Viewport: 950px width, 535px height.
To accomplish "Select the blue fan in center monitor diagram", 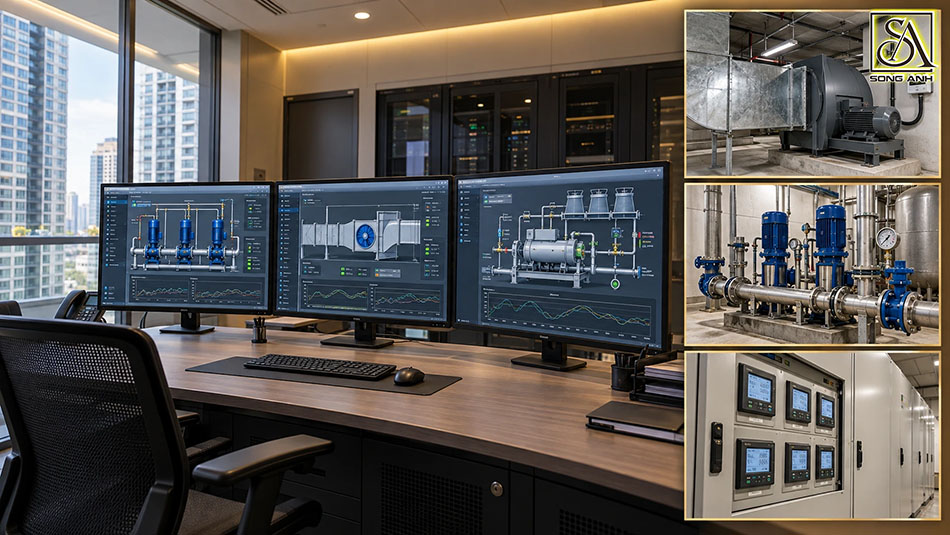I will tap(365, 236).
